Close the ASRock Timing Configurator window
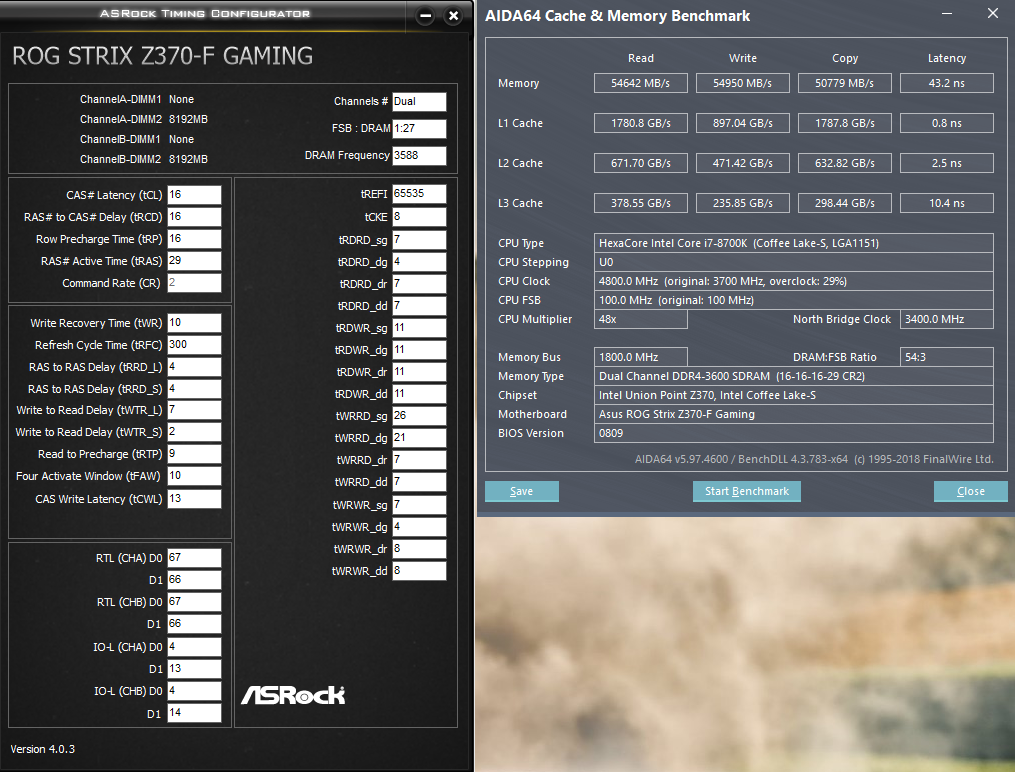The height and width of the screenshot is (772, 1015). click(454, 16)
